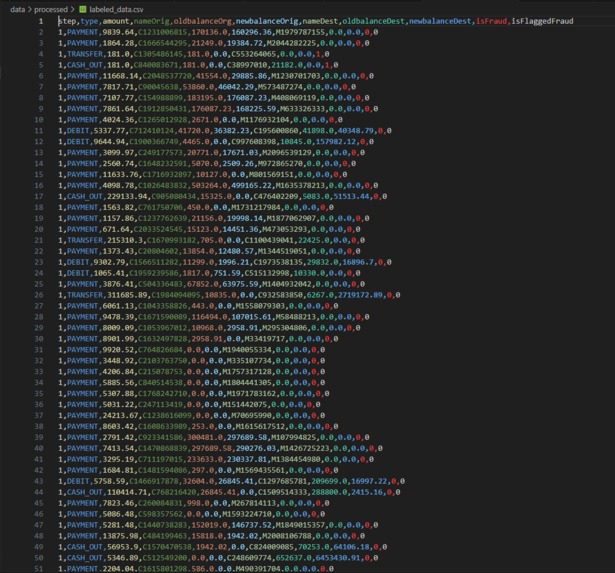Click the amount value 9839.64
615x573 pixels.
118,32
